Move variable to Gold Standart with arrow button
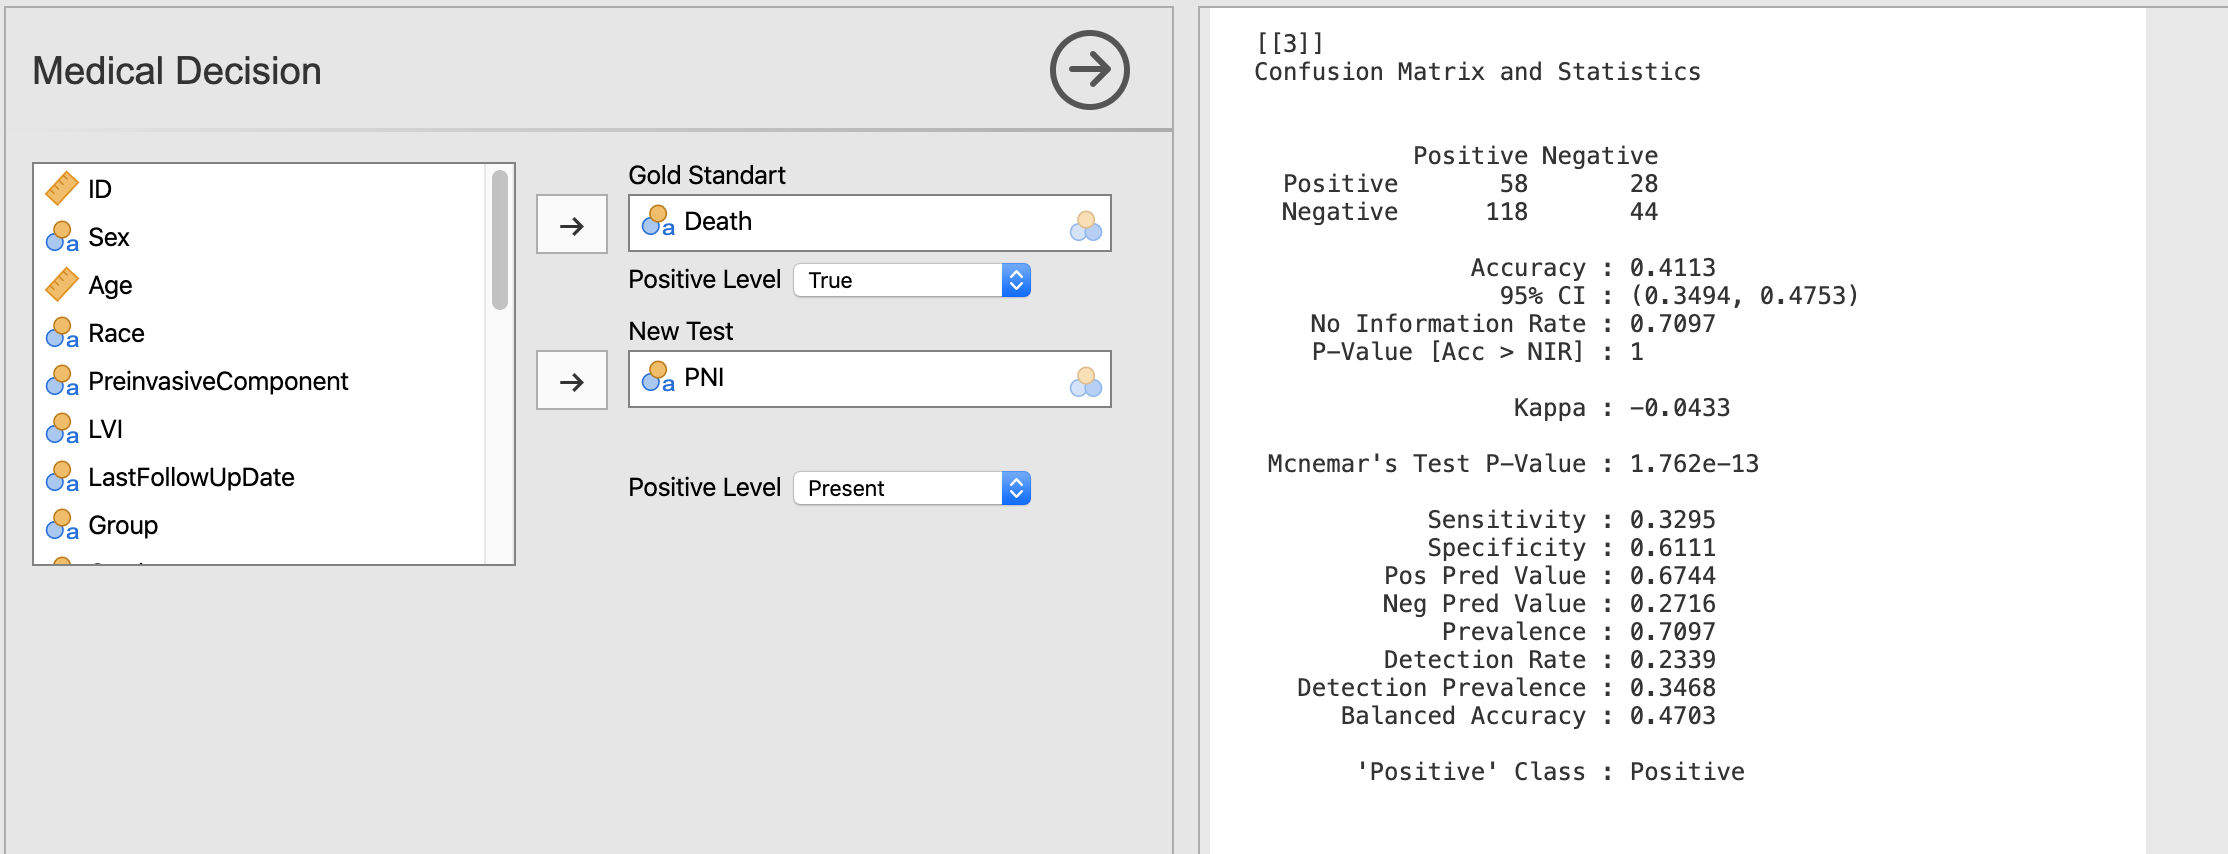Viewport: 2228px width, 854px height. point(572,225)
